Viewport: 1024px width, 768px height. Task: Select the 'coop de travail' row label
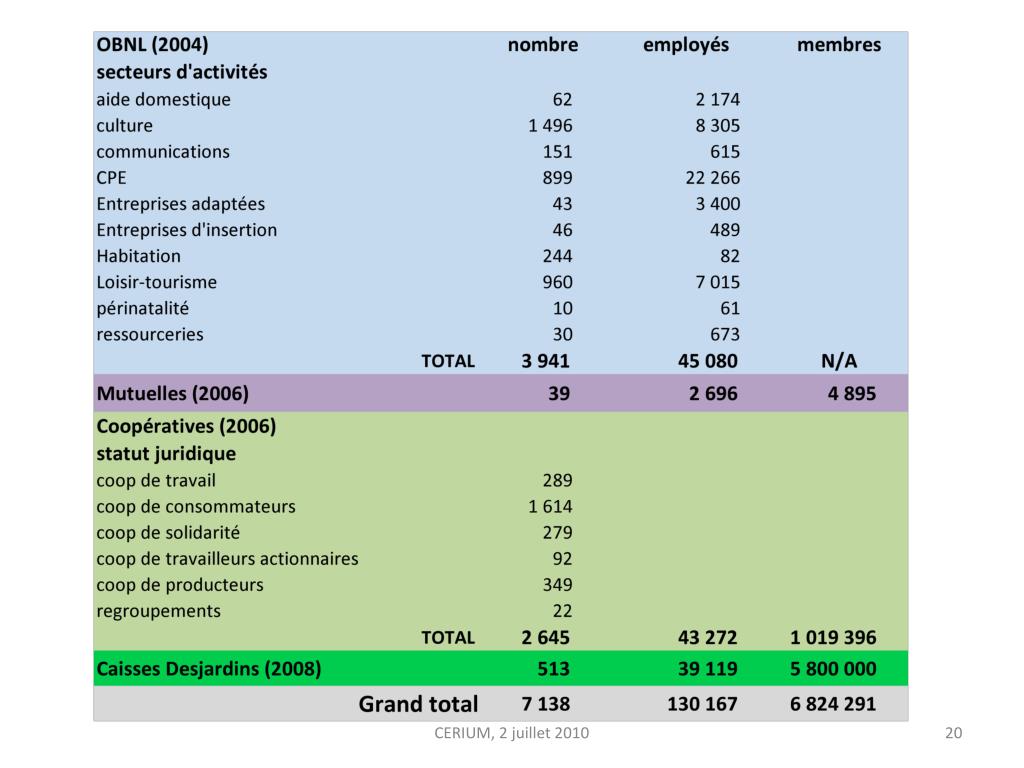click(155, 481)
